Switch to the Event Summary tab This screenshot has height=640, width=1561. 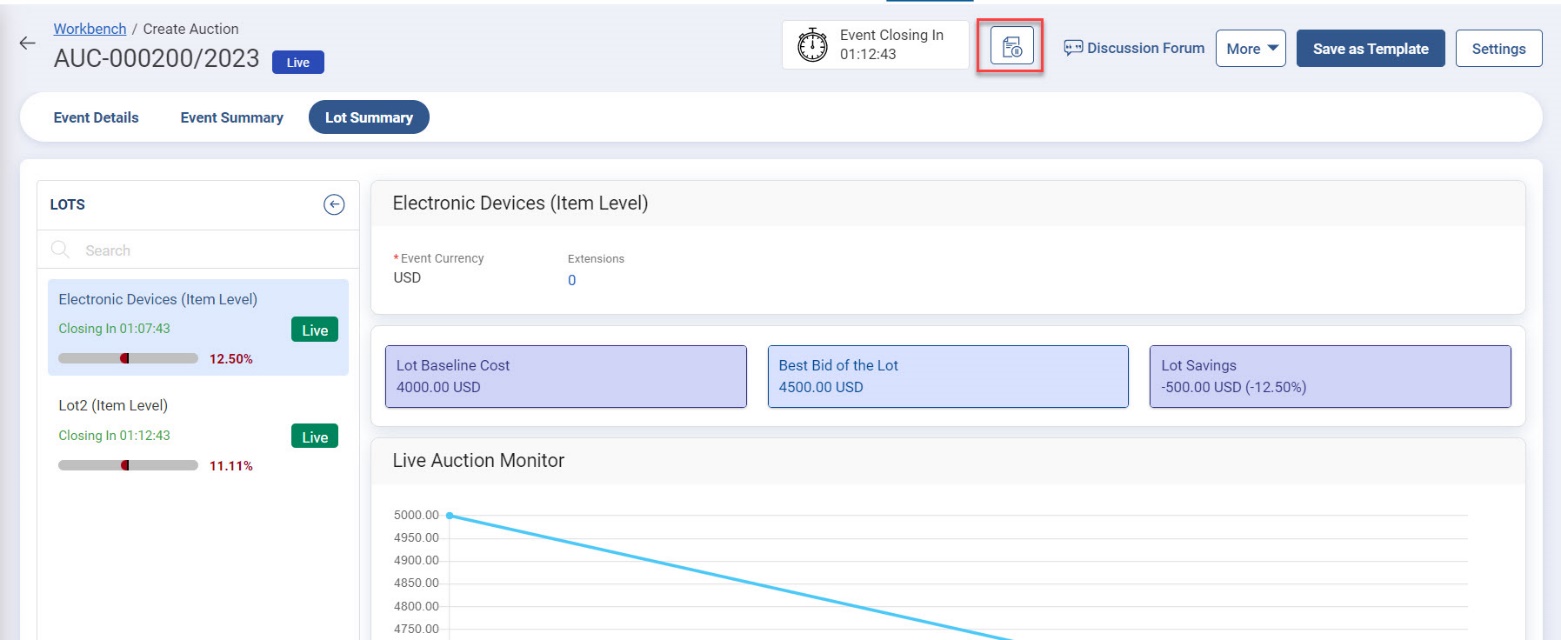pos(231,117)
